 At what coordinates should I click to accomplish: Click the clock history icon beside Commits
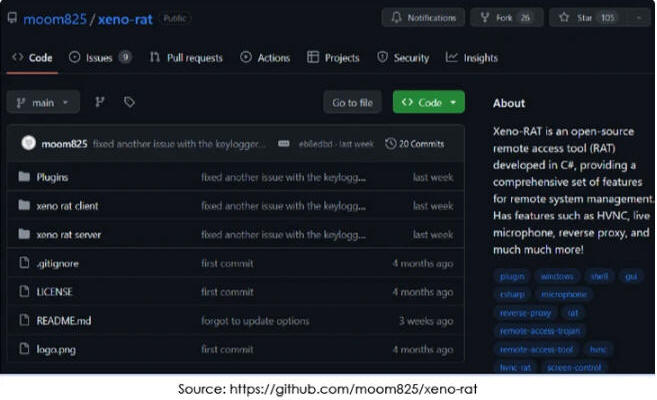pos(391,144)
